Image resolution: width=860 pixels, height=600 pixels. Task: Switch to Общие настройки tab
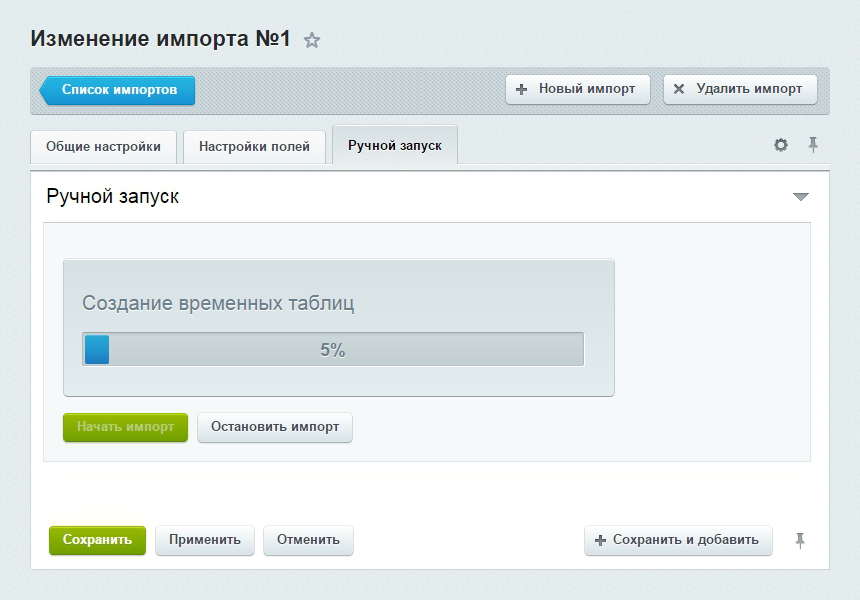[103, 146]
